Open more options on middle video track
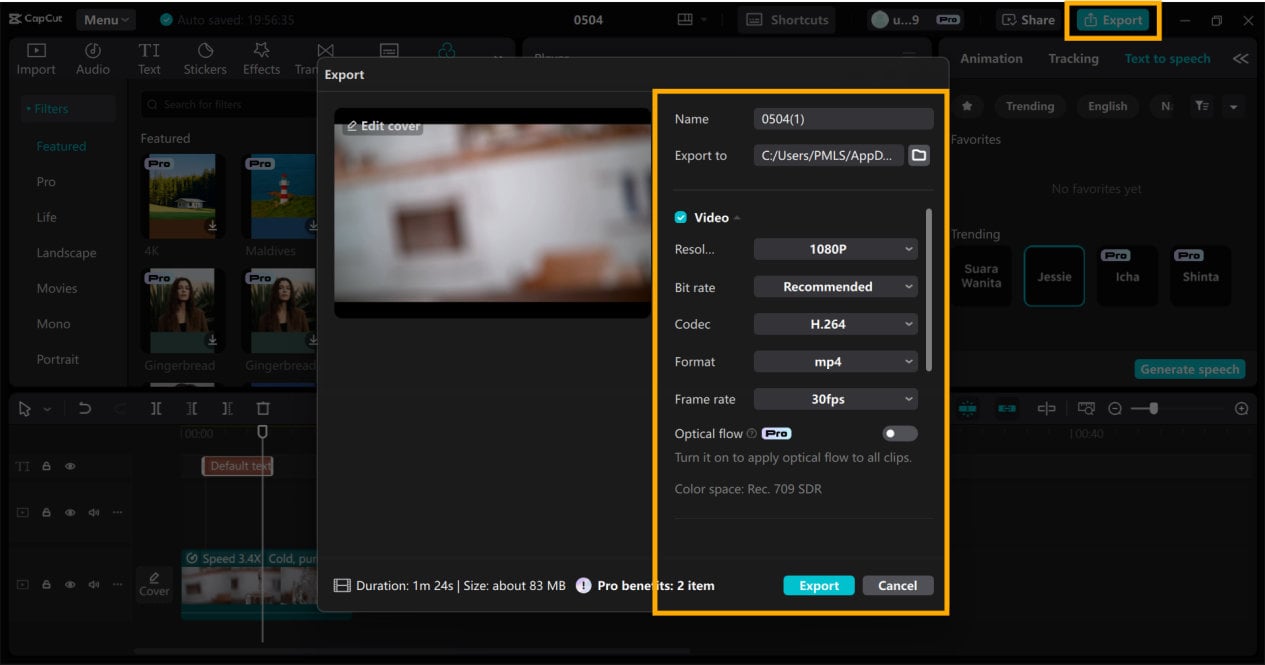Image resolution: width=1265 pixels, height=665 pixels. tap(117, 512)
